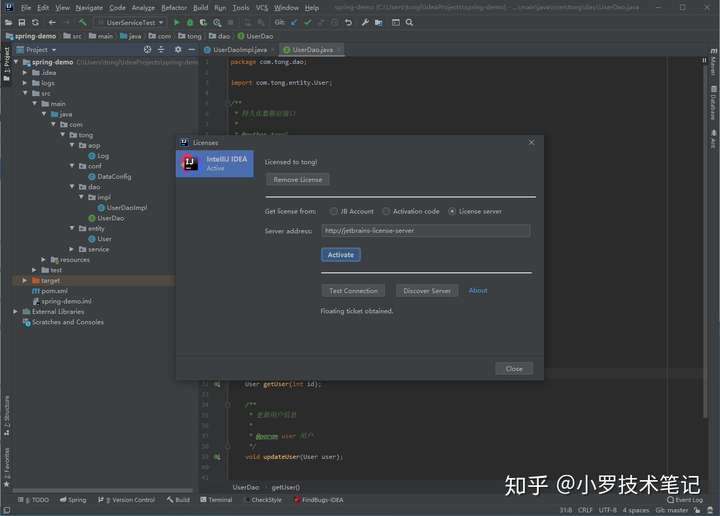Collapse the src folder

tap(25, 93)
